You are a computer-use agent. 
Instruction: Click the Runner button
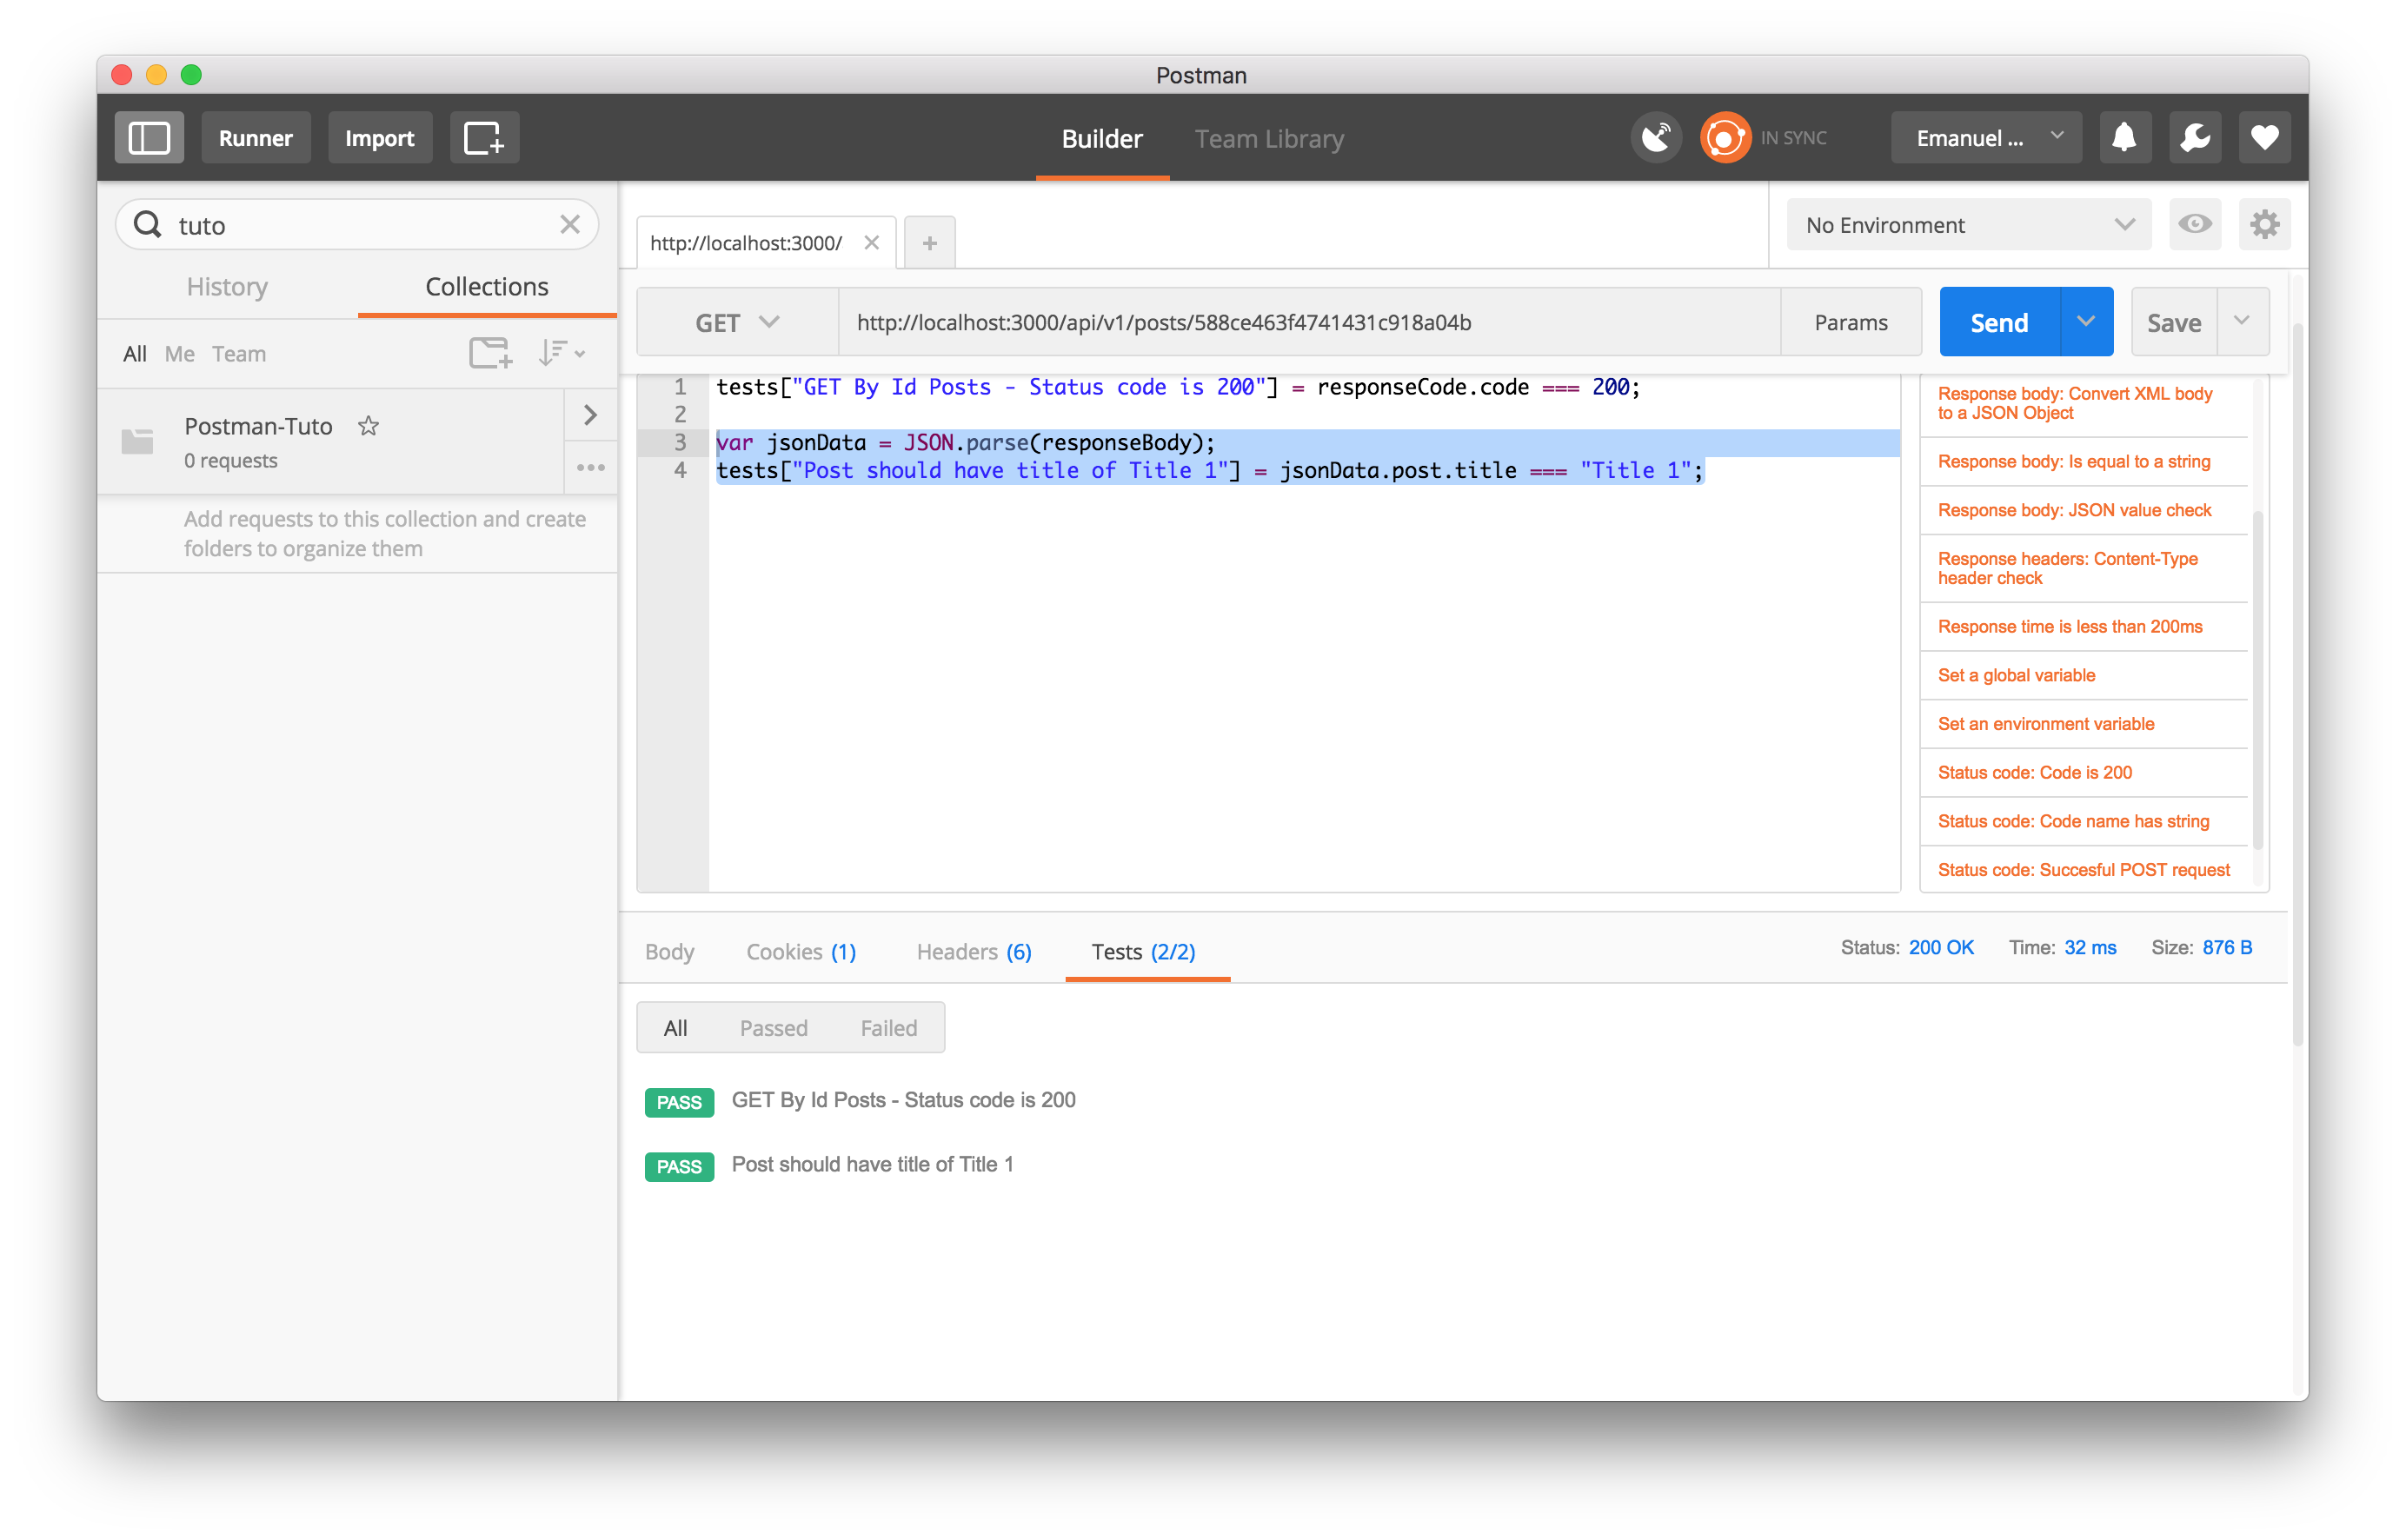coord(256,138)
